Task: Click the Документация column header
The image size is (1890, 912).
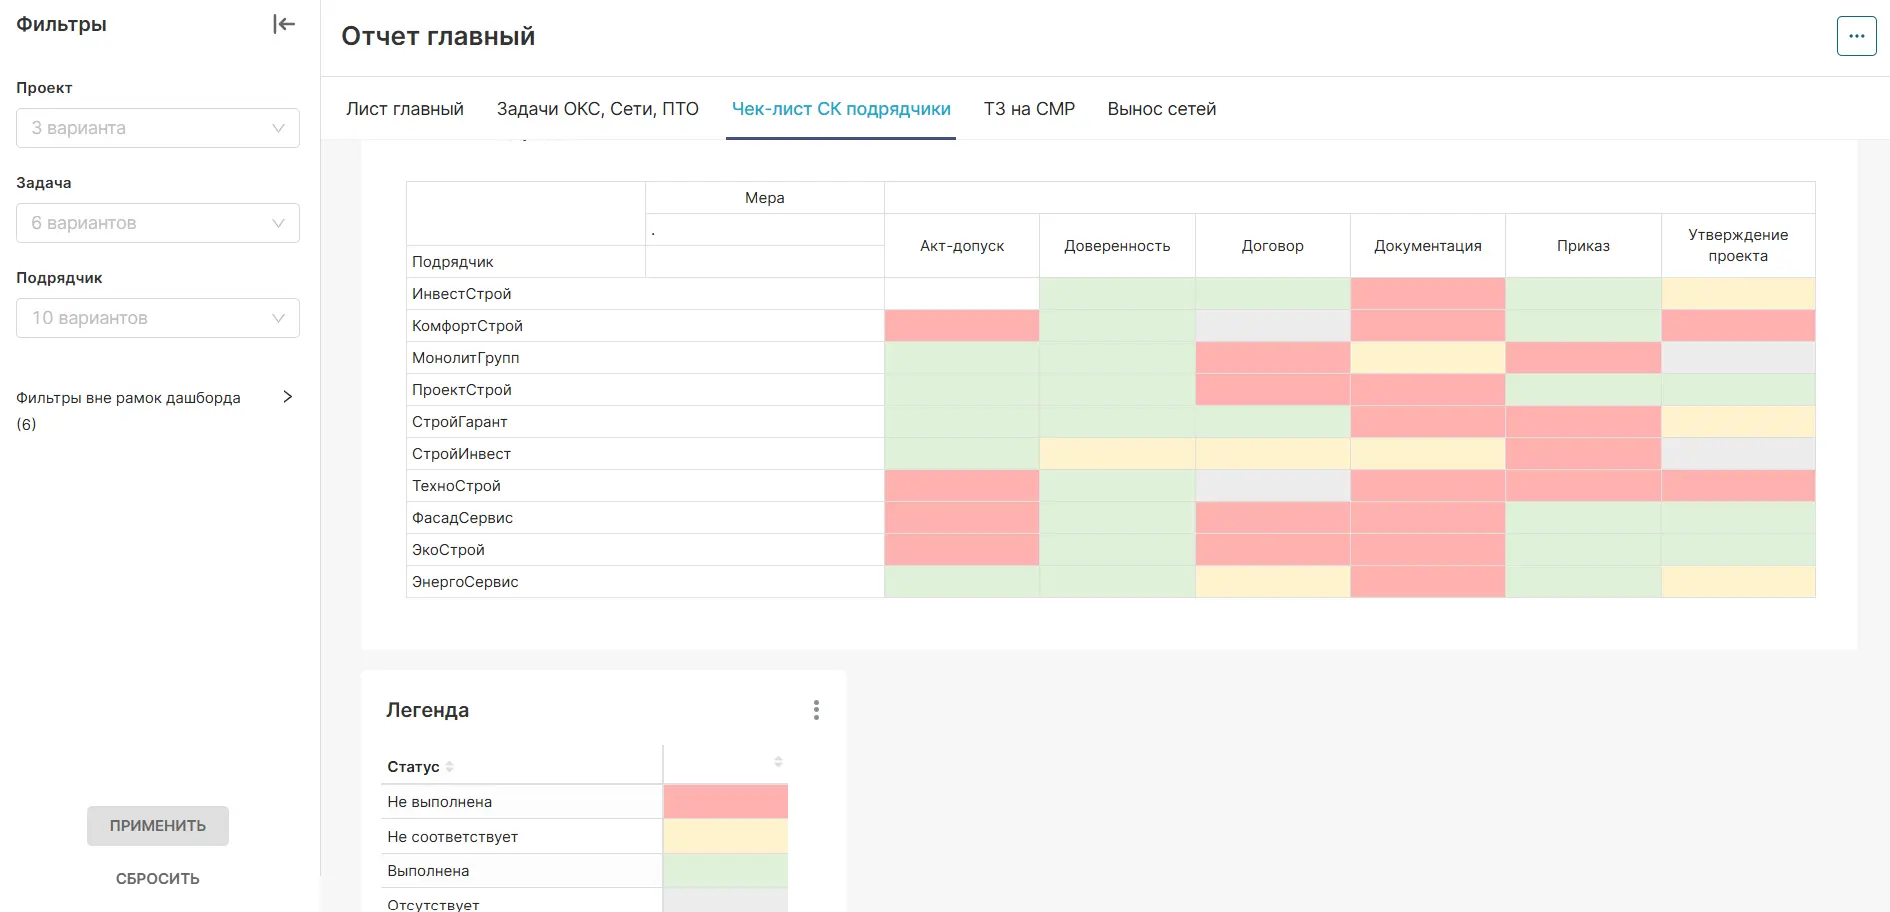Action: pyautogui.click(x=1427, y=246)
